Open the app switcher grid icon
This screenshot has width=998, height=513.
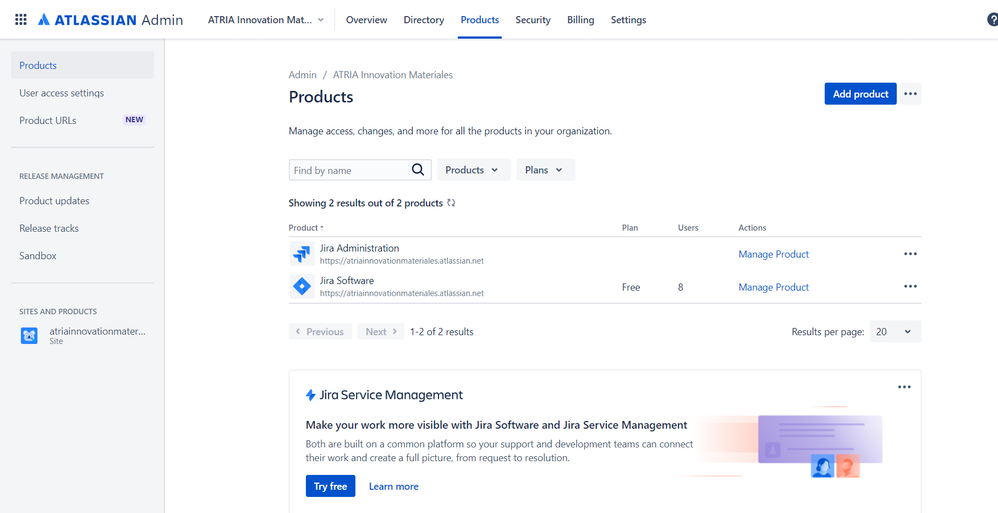(x=20, y=20)
